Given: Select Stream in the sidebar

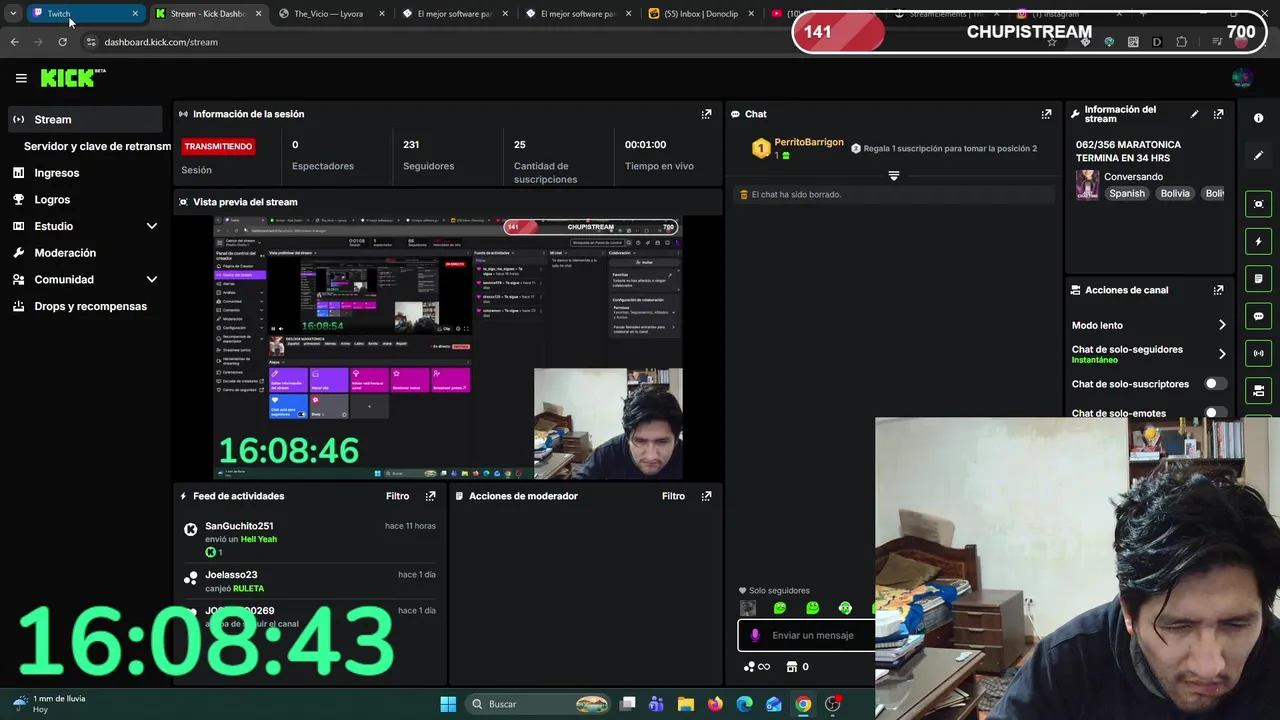Looking at the screenshot, I should [x=83, y=119].
